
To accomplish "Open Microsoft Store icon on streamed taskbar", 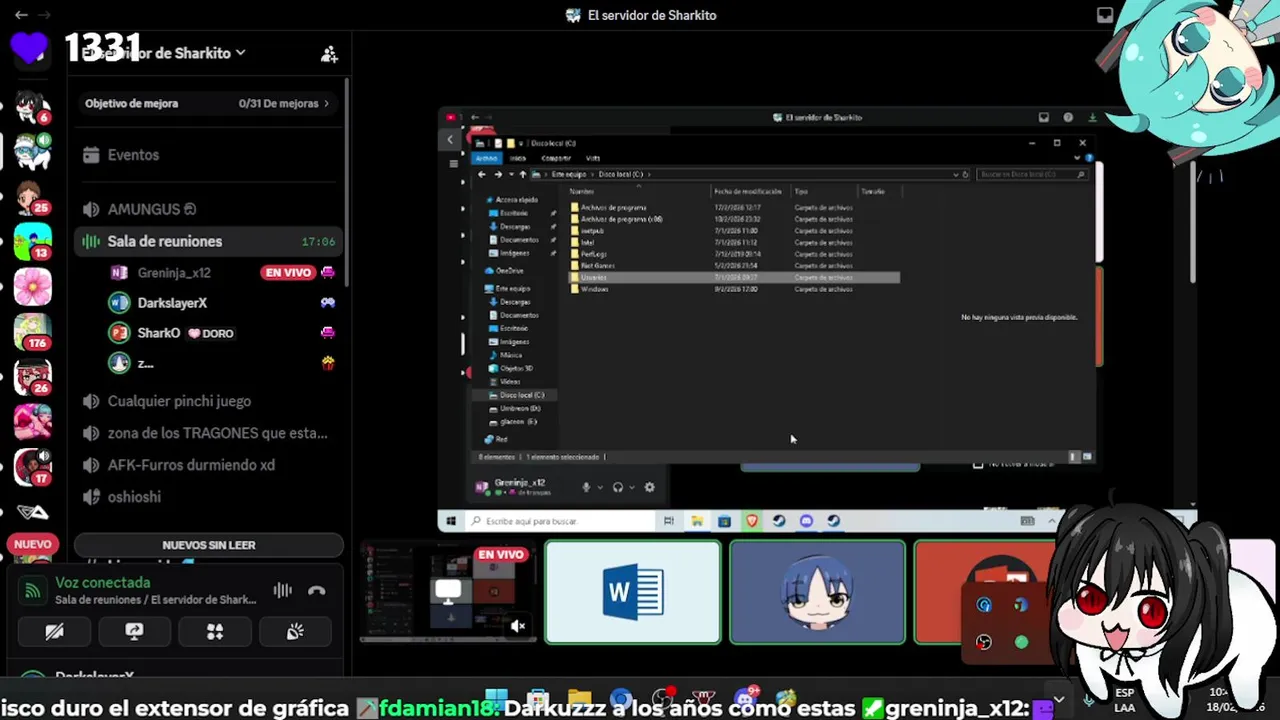I will (724, 521).
